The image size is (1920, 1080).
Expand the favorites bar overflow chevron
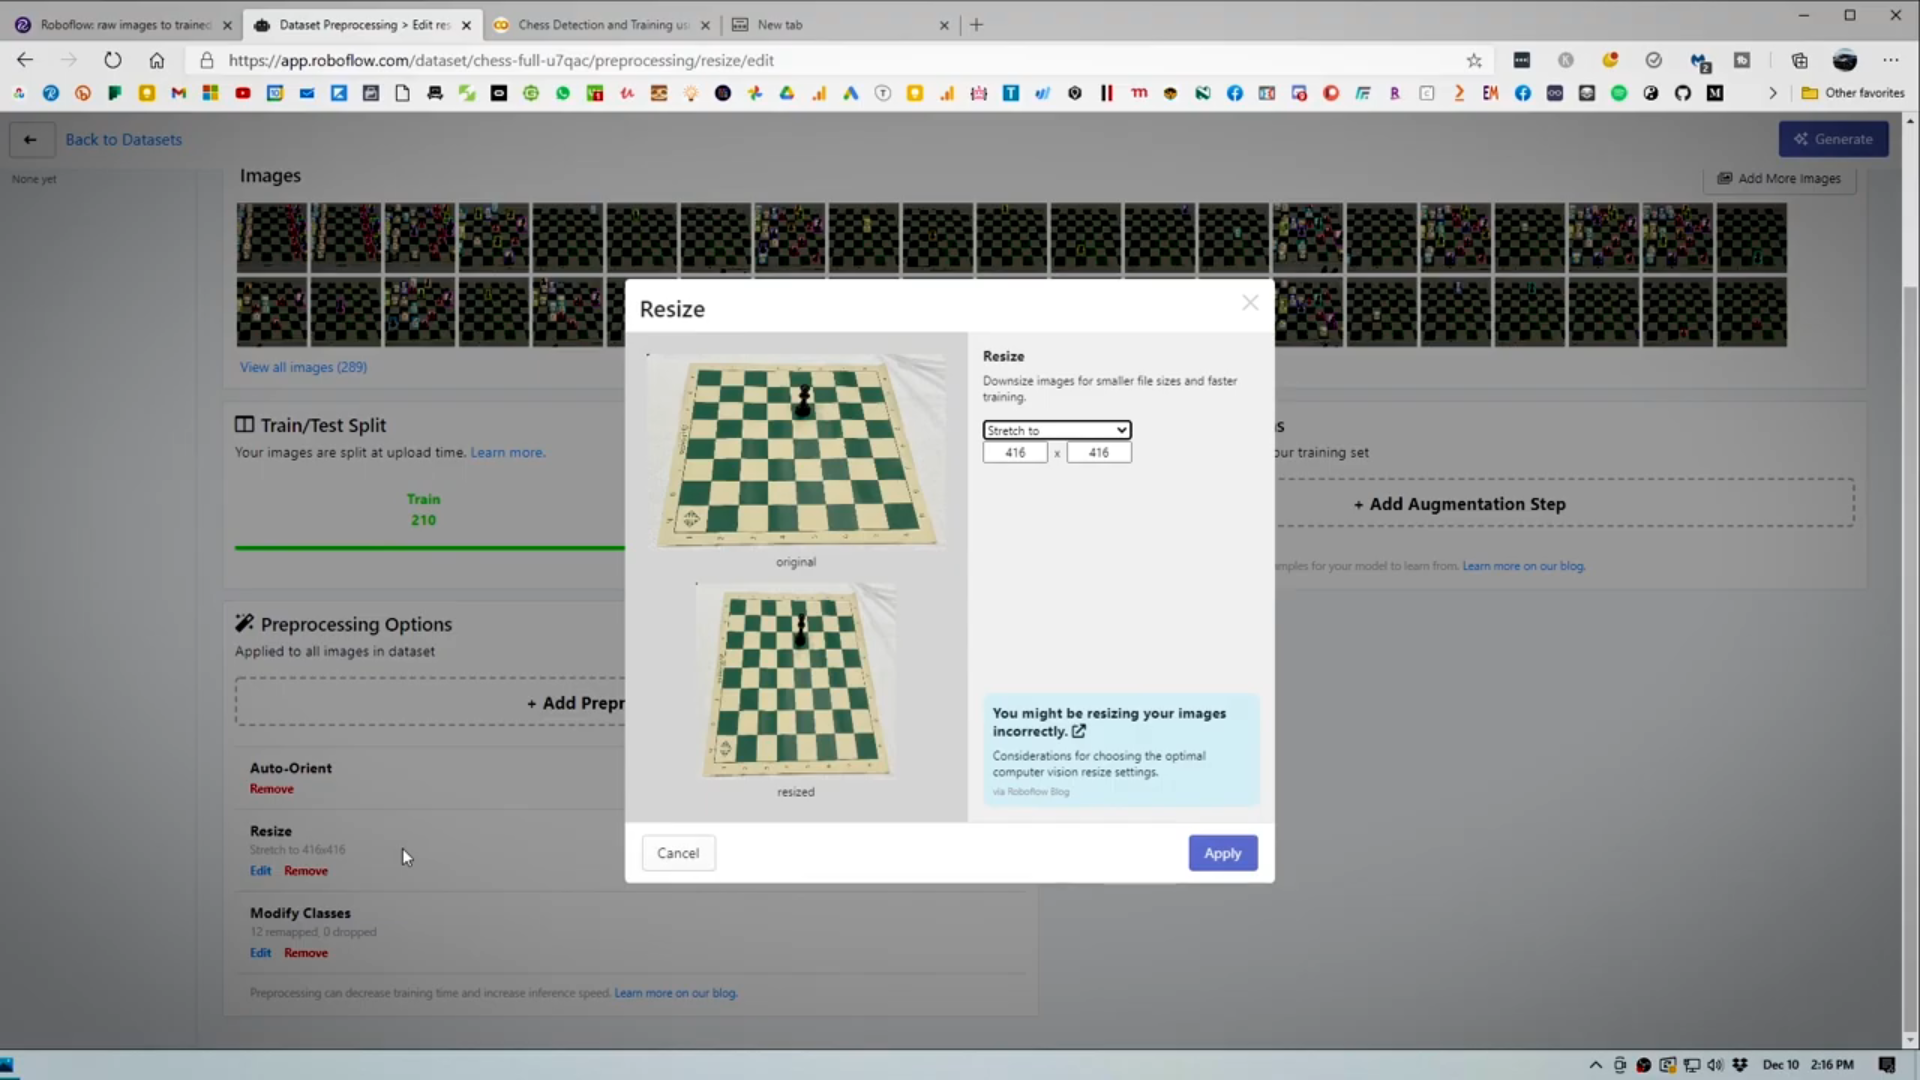click(1773, 93)
